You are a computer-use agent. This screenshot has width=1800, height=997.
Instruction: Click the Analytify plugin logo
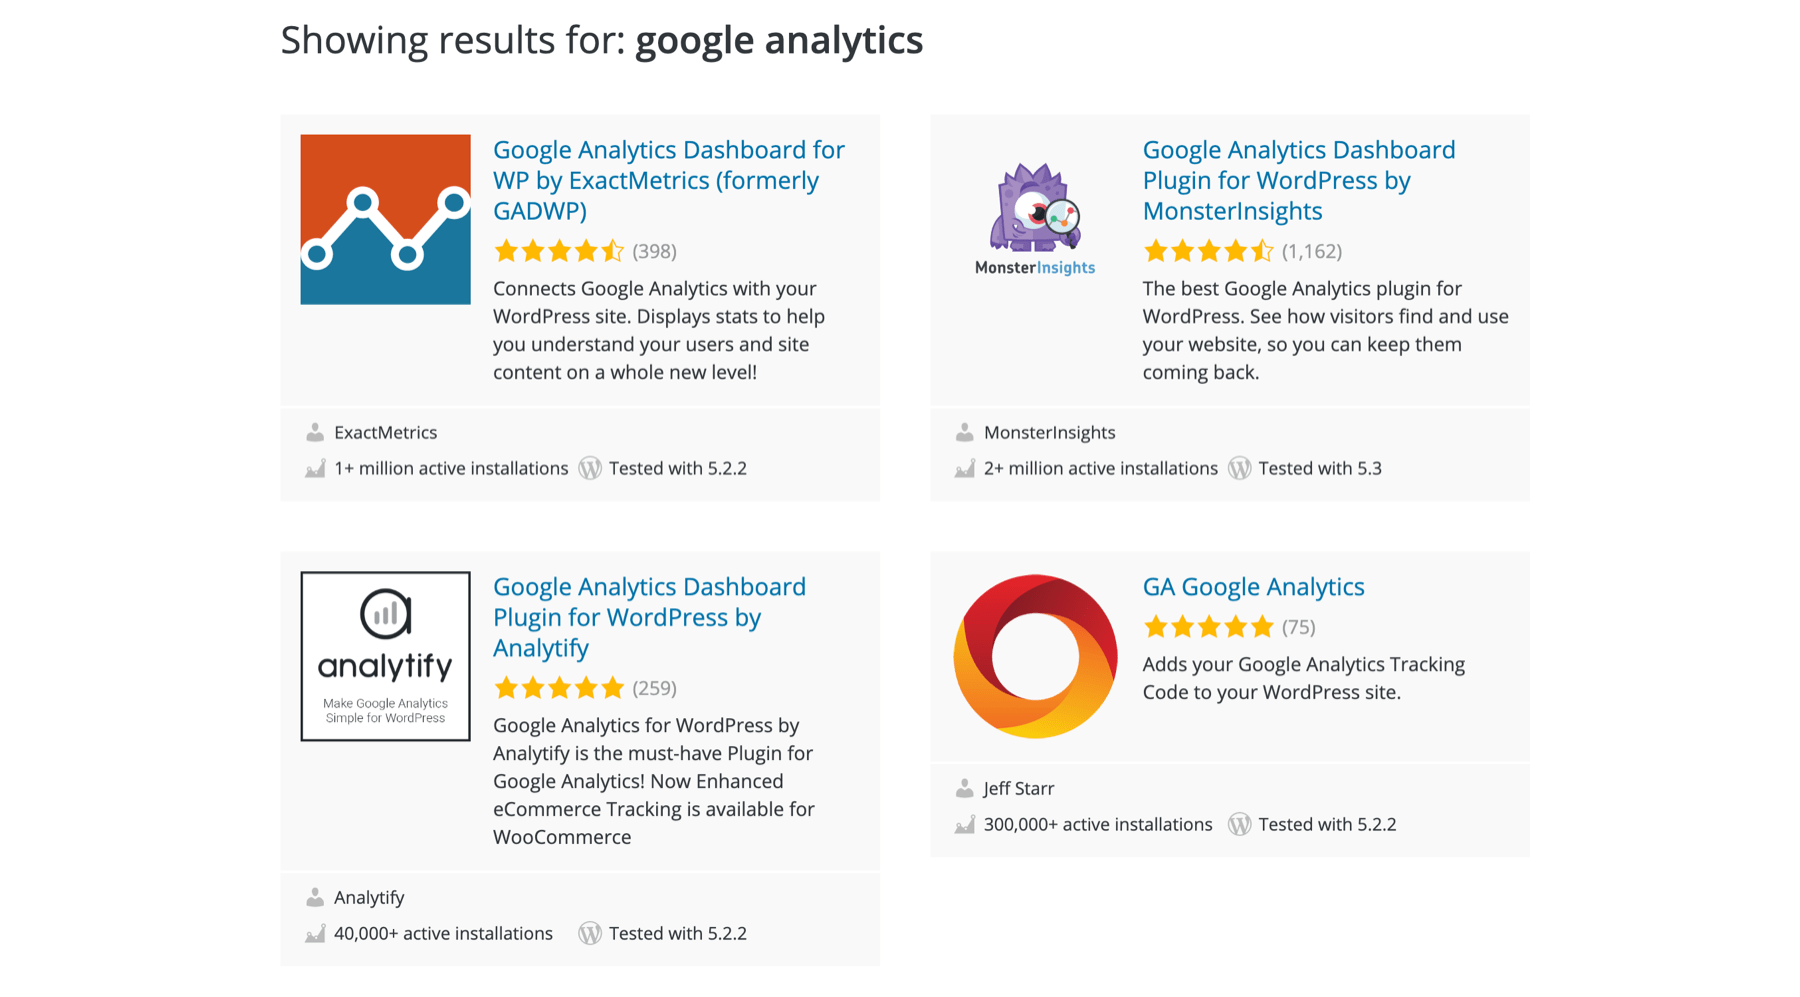tap(384, 654)
